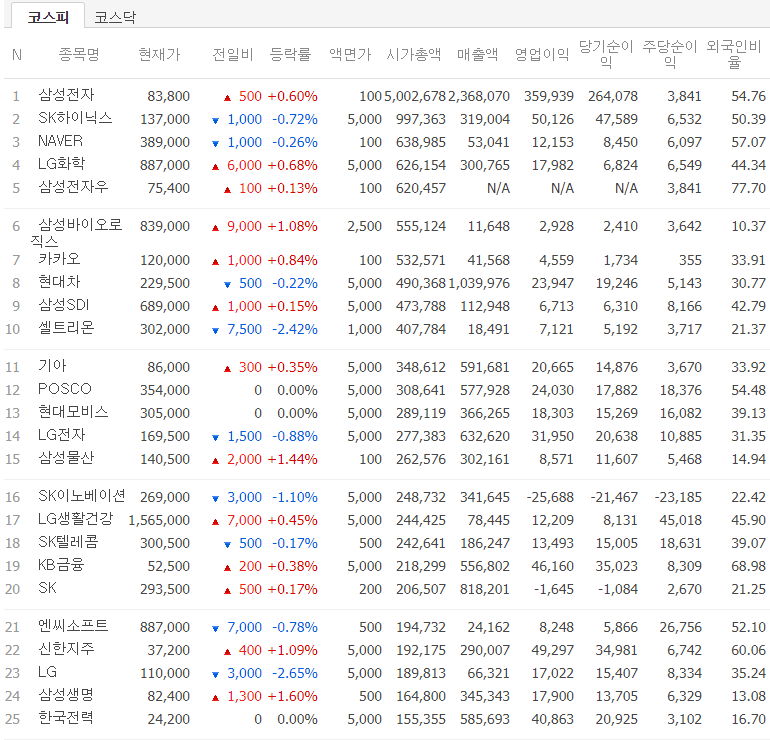Open the 한국전력 stock link
Screen dimensions: 770x740
tap(66, 718)
